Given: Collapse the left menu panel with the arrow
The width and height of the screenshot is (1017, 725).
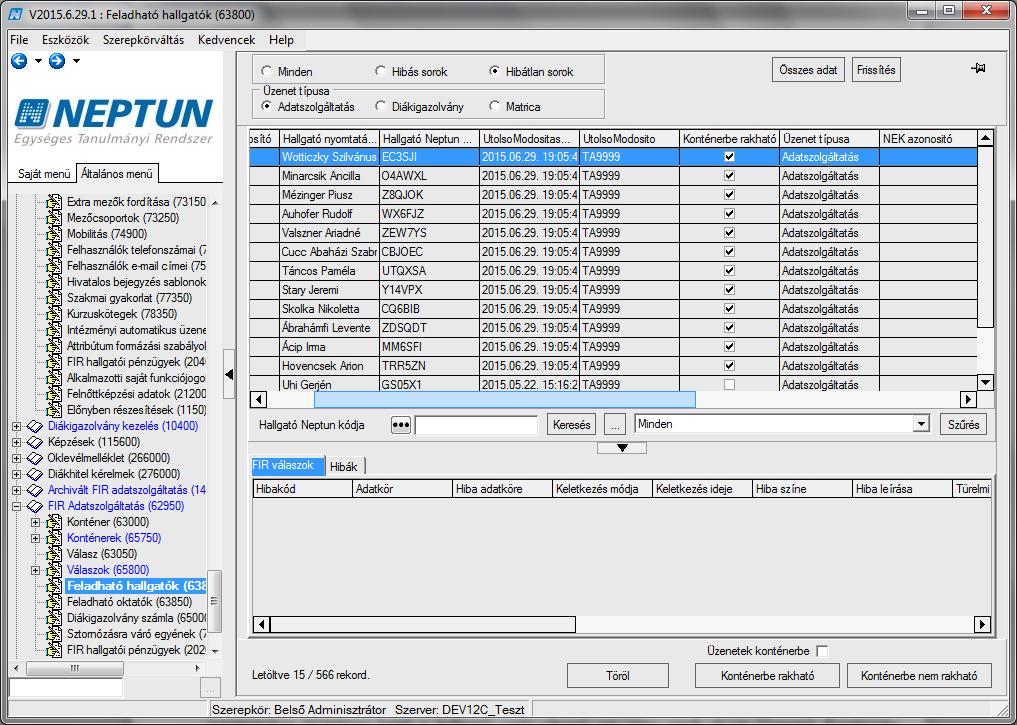Looking at the screenshot, I should point(228,374).
